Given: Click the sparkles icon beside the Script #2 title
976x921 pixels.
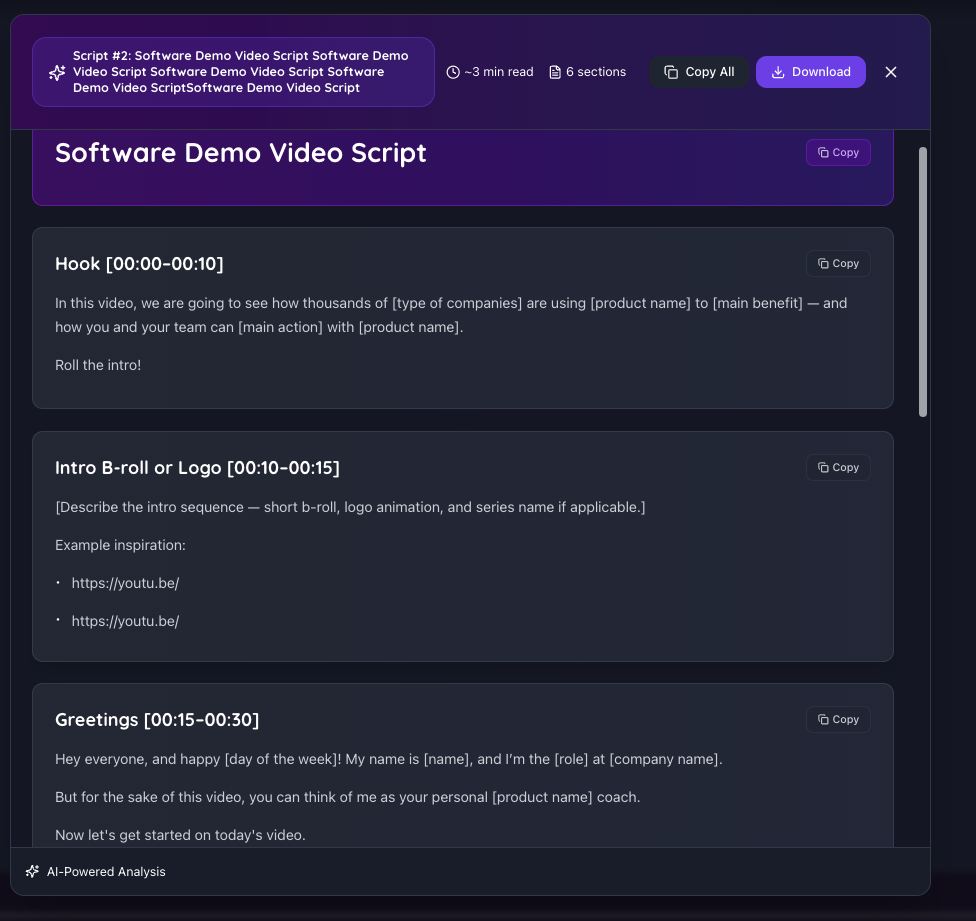Looking at the screenshot, I should click(57, 72).
